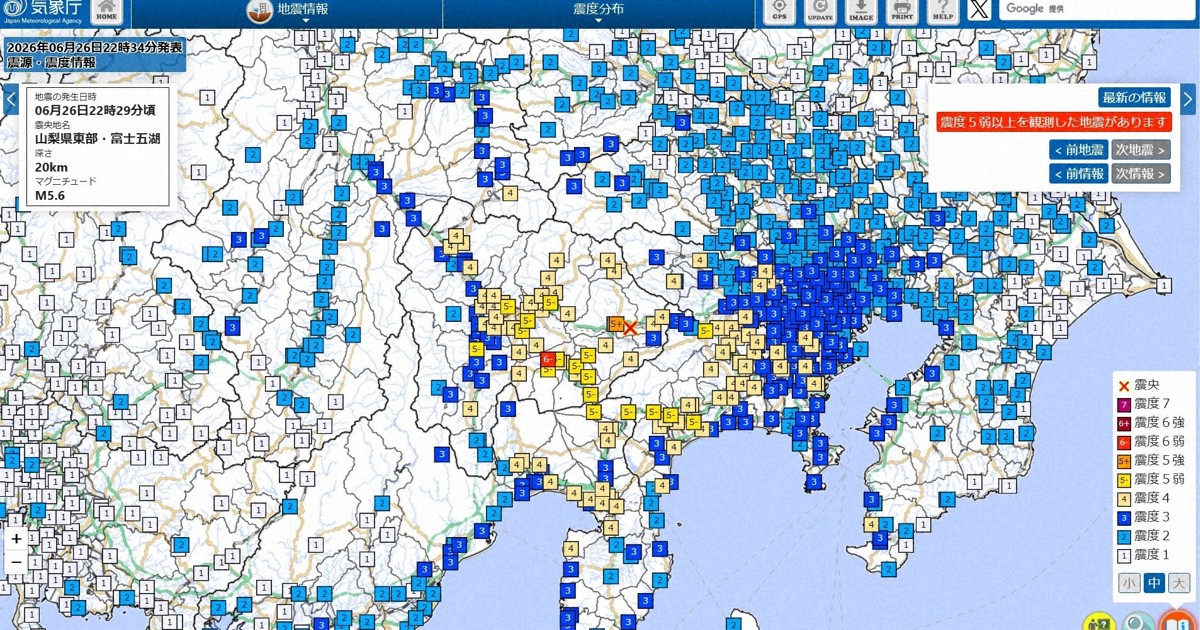This screenshot has width=1200, height=630.
Task: Open the HELP question mark icon
Action: [942, 11]
